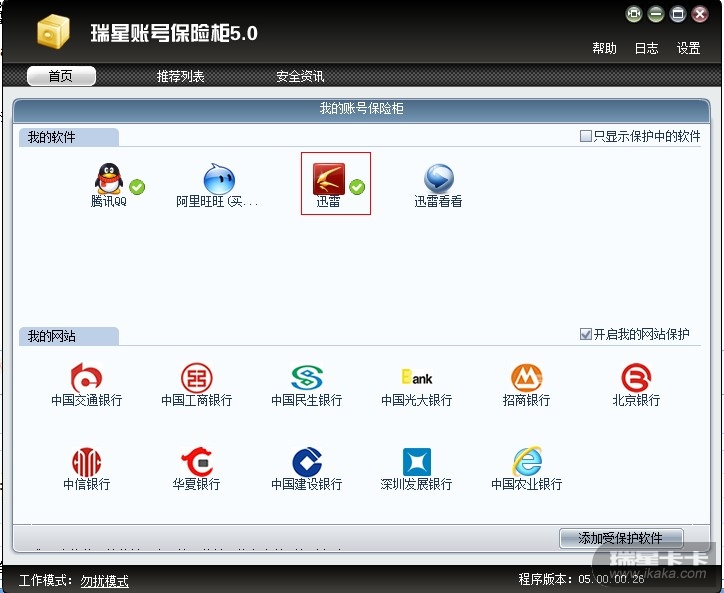Open 中国民生银行 bank icon

point(307,377)
